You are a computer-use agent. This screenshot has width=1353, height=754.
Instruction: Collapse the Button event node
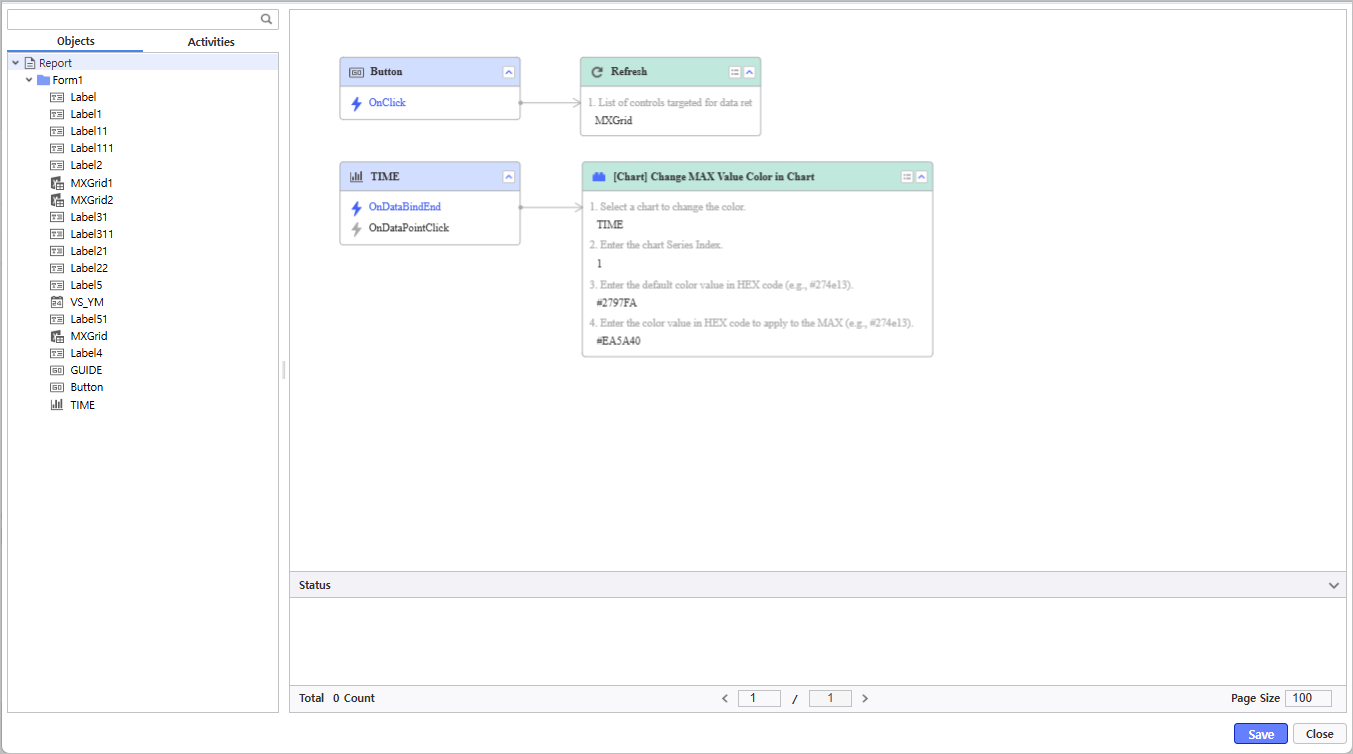click(508, 72)
